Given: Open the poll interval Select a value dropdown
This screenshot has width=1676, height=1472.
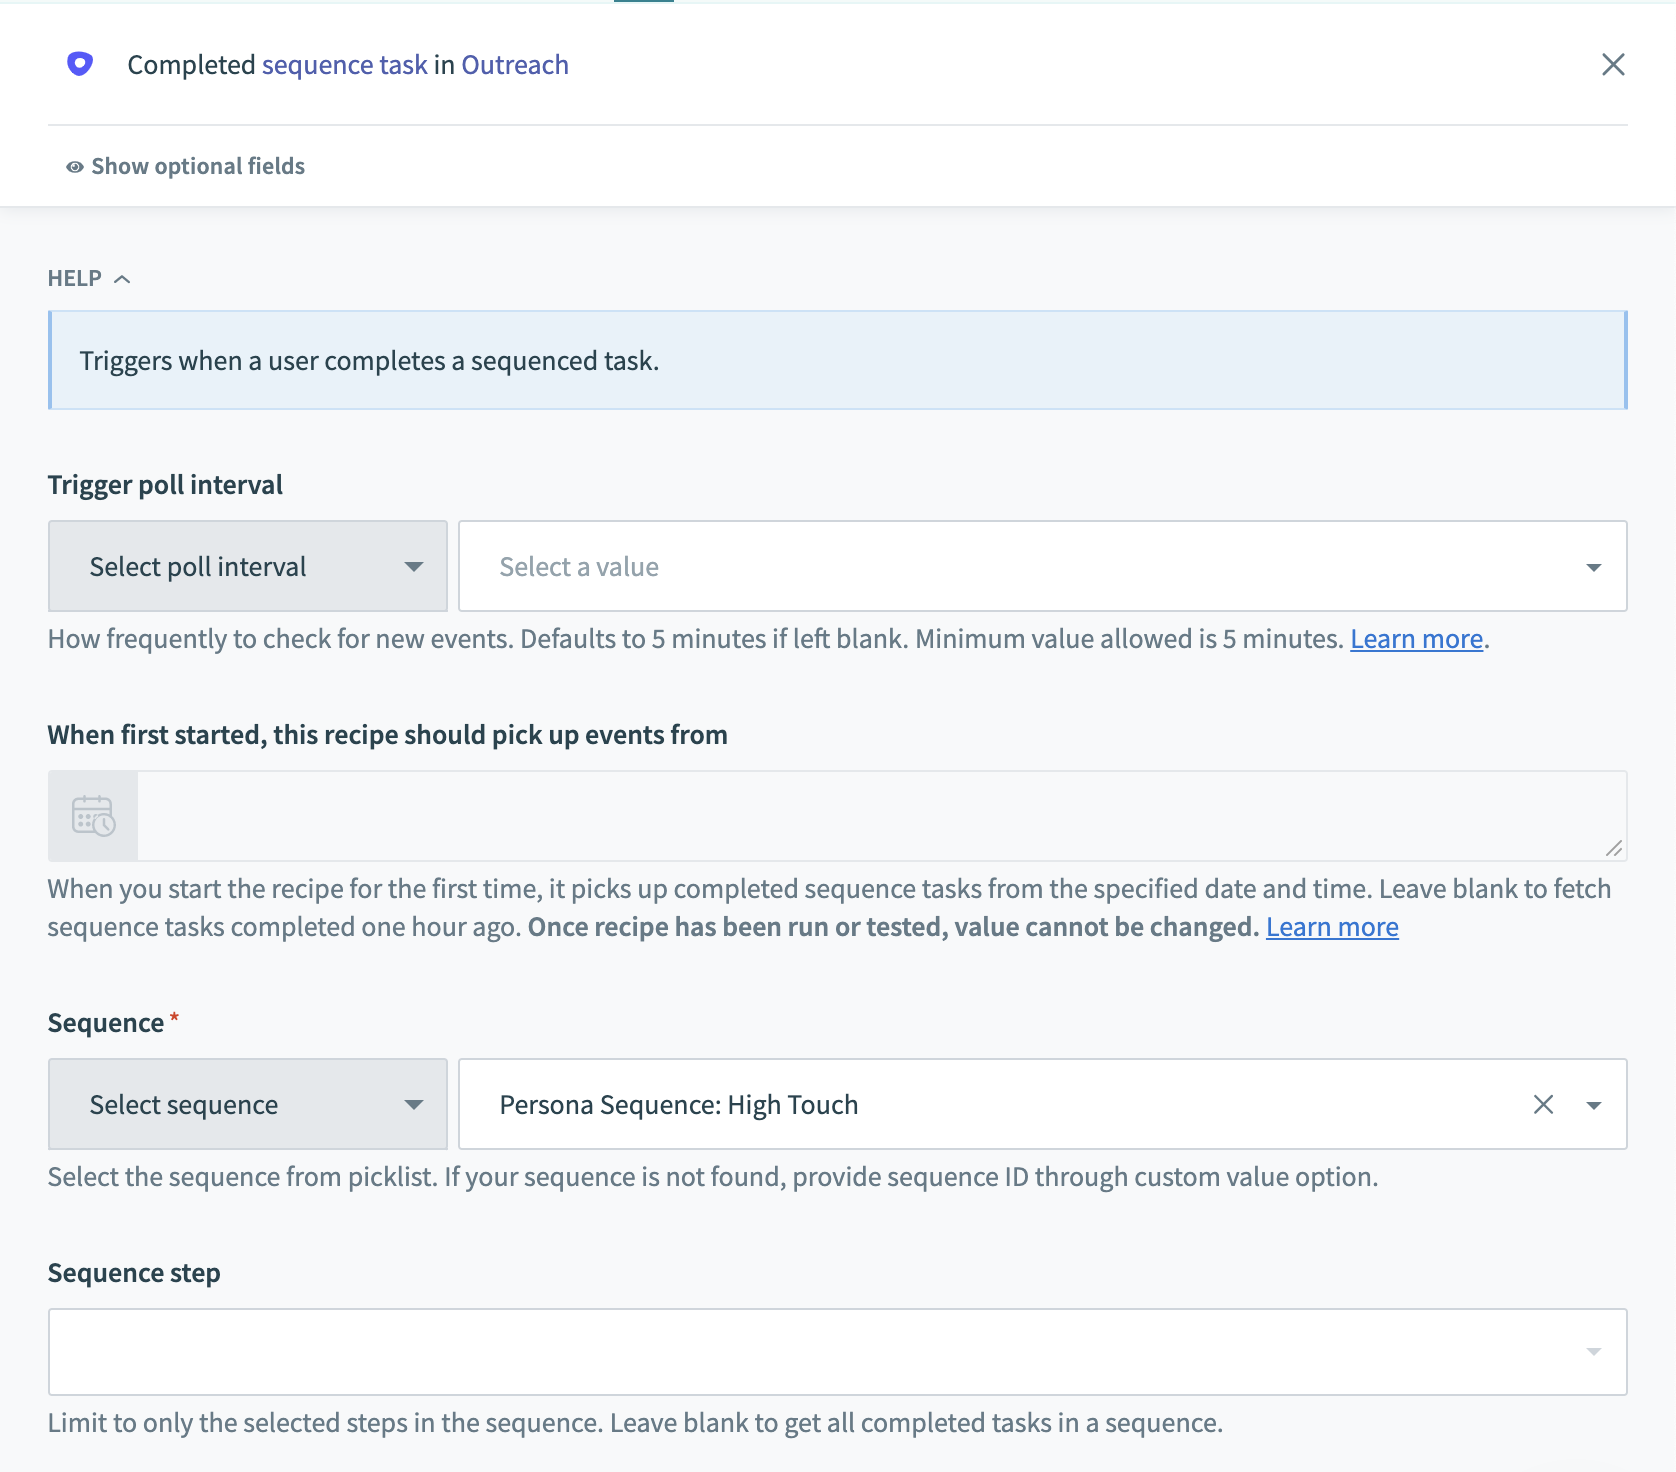Looking at the screenshot, I should pos(1041,567).
